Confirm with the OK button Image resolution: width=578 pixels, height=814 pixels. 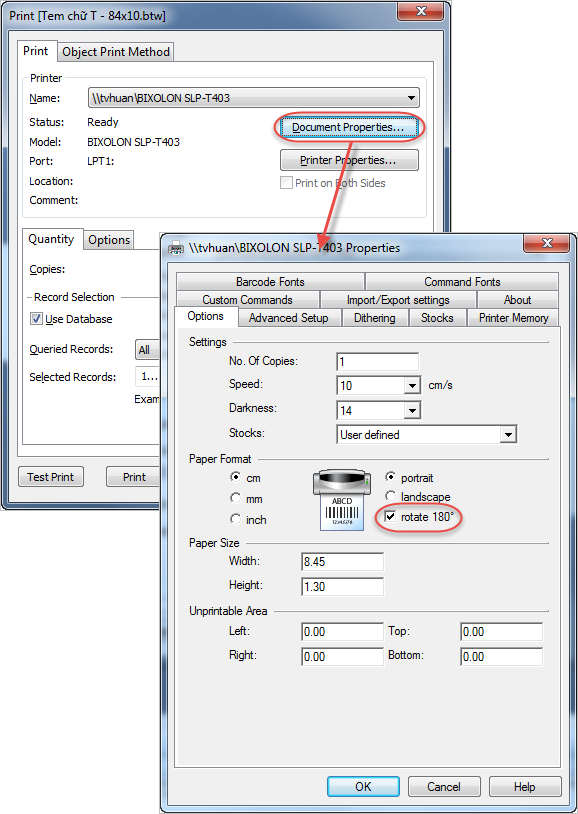[x=363, y=786]
